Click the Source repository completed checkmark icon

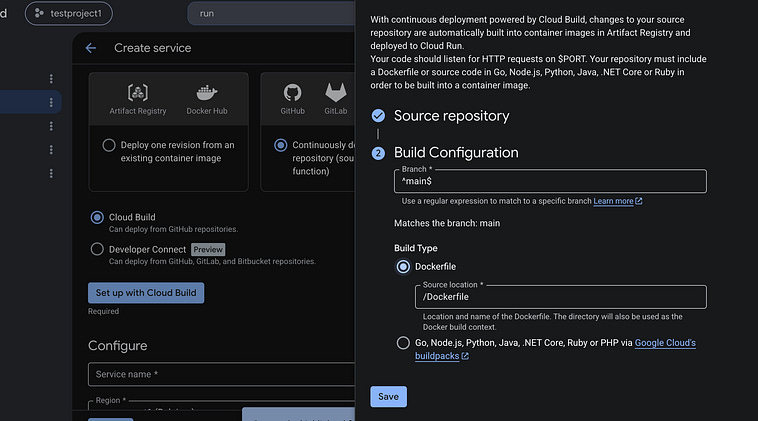tap(378, 116)
